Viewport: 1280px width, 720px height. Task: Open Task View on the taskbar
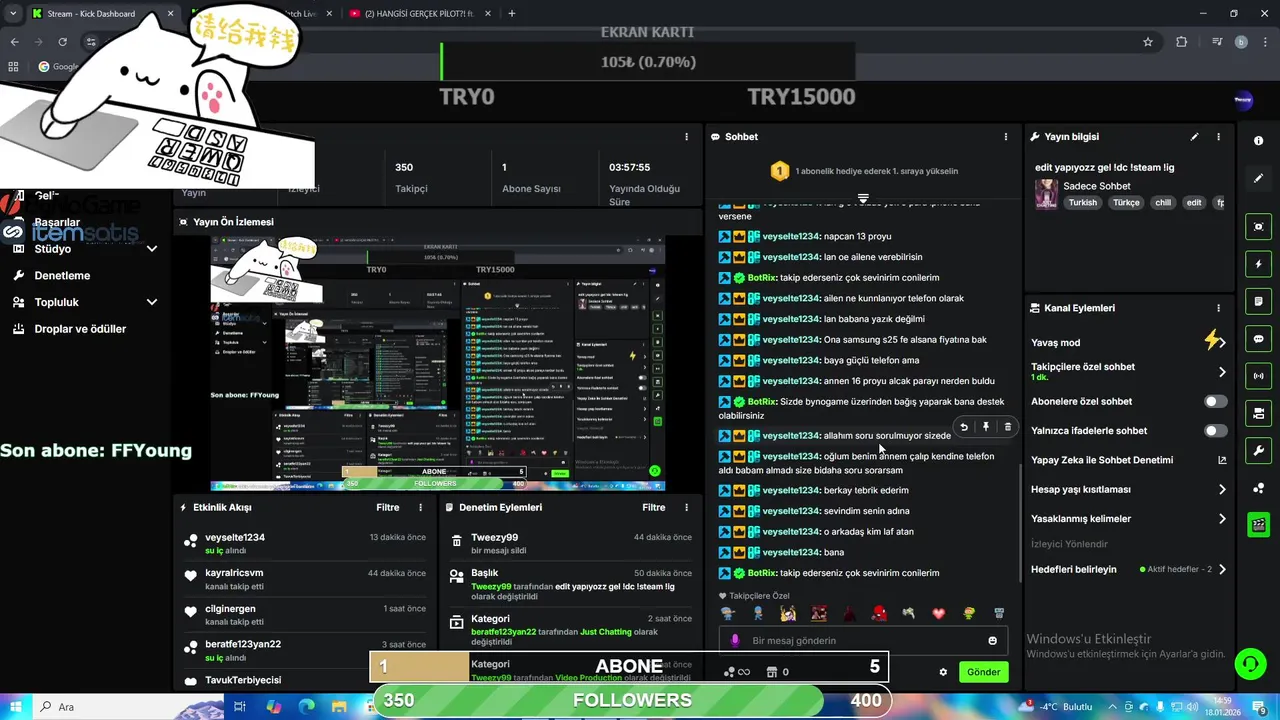pos(240,707)
